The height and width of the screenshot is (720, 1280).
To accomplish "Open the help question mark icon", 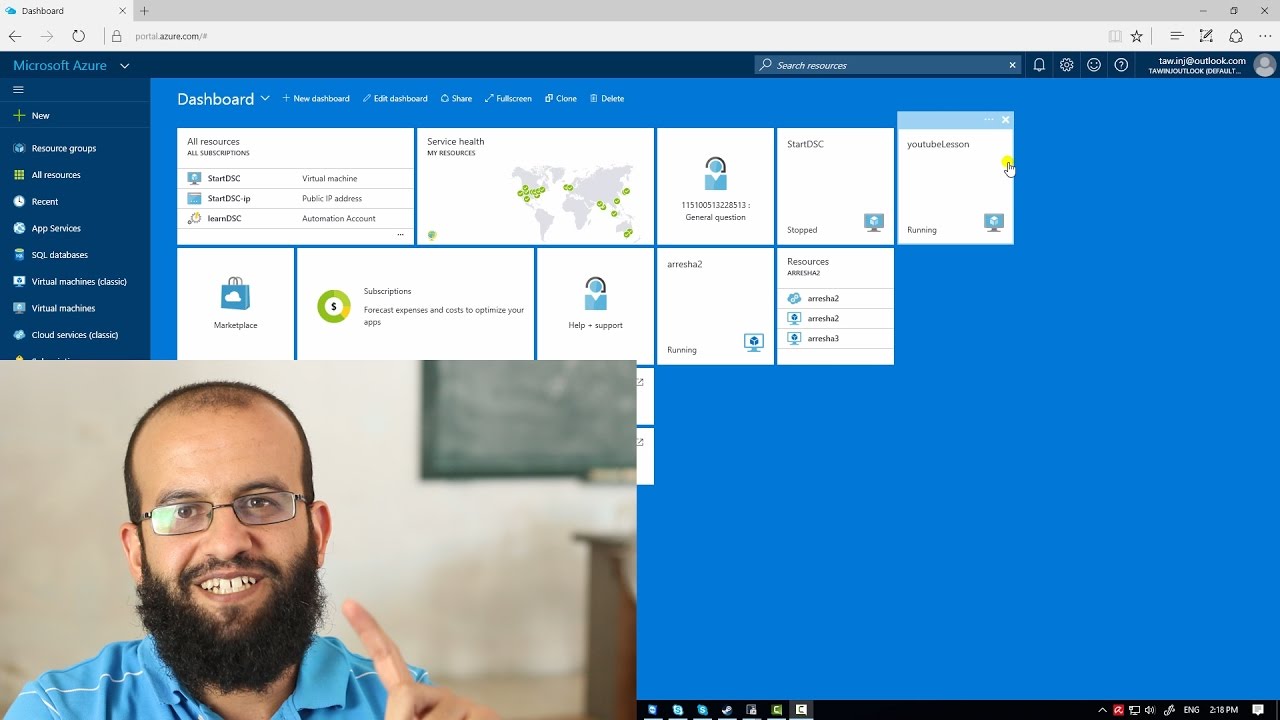I will click(1121, 65).
